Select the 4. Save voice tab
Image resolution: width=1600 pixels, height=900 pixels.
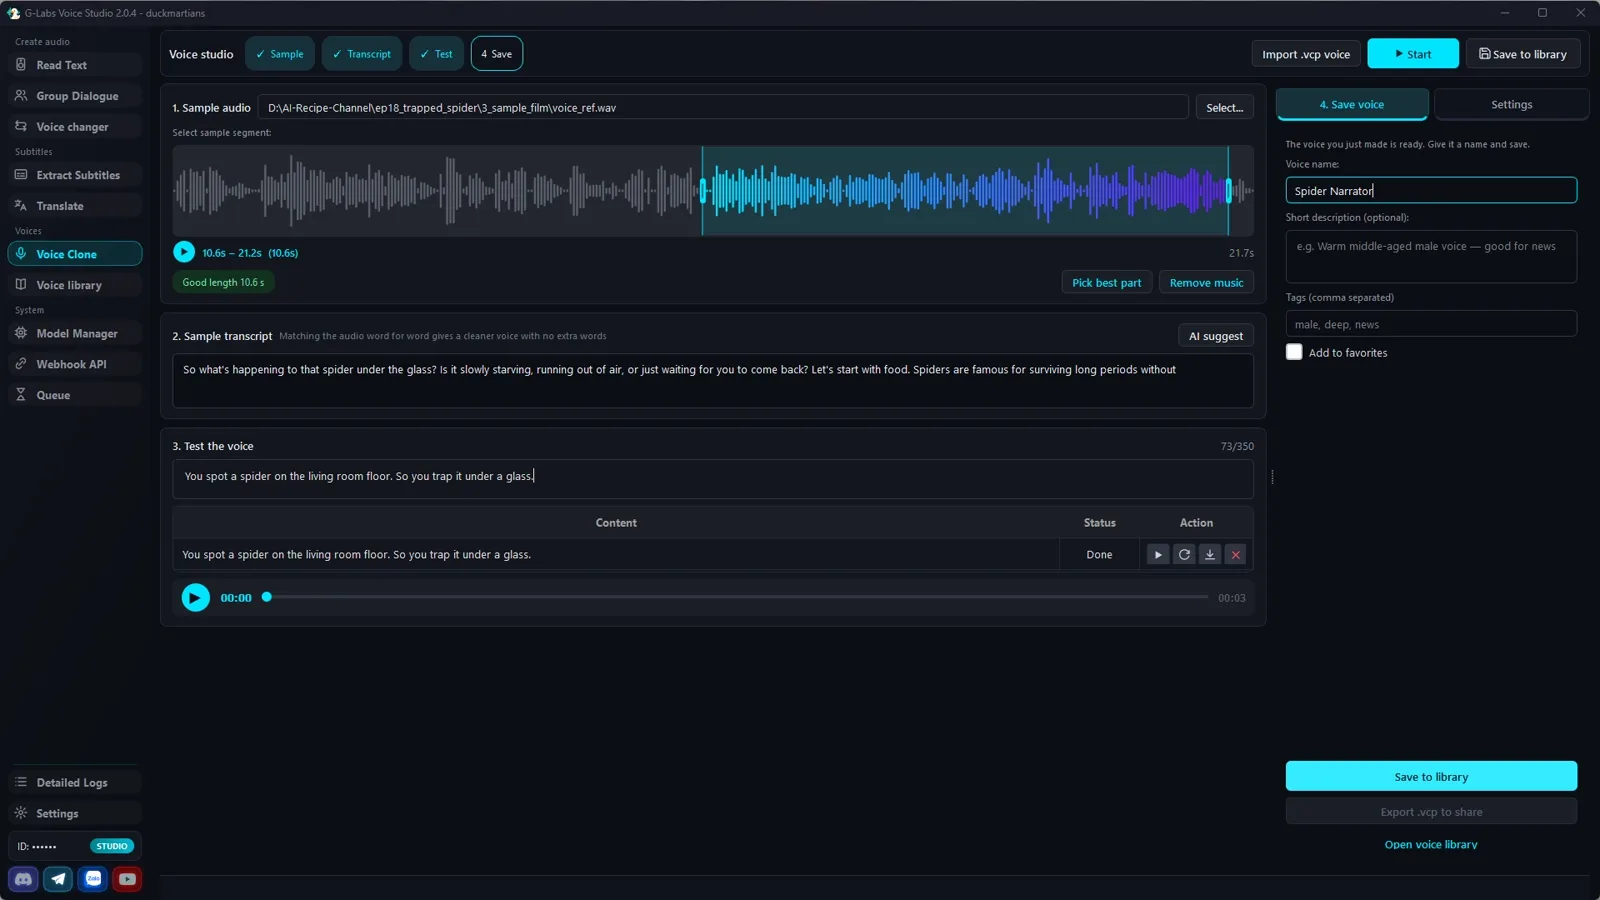click(x=1352, y=104)
